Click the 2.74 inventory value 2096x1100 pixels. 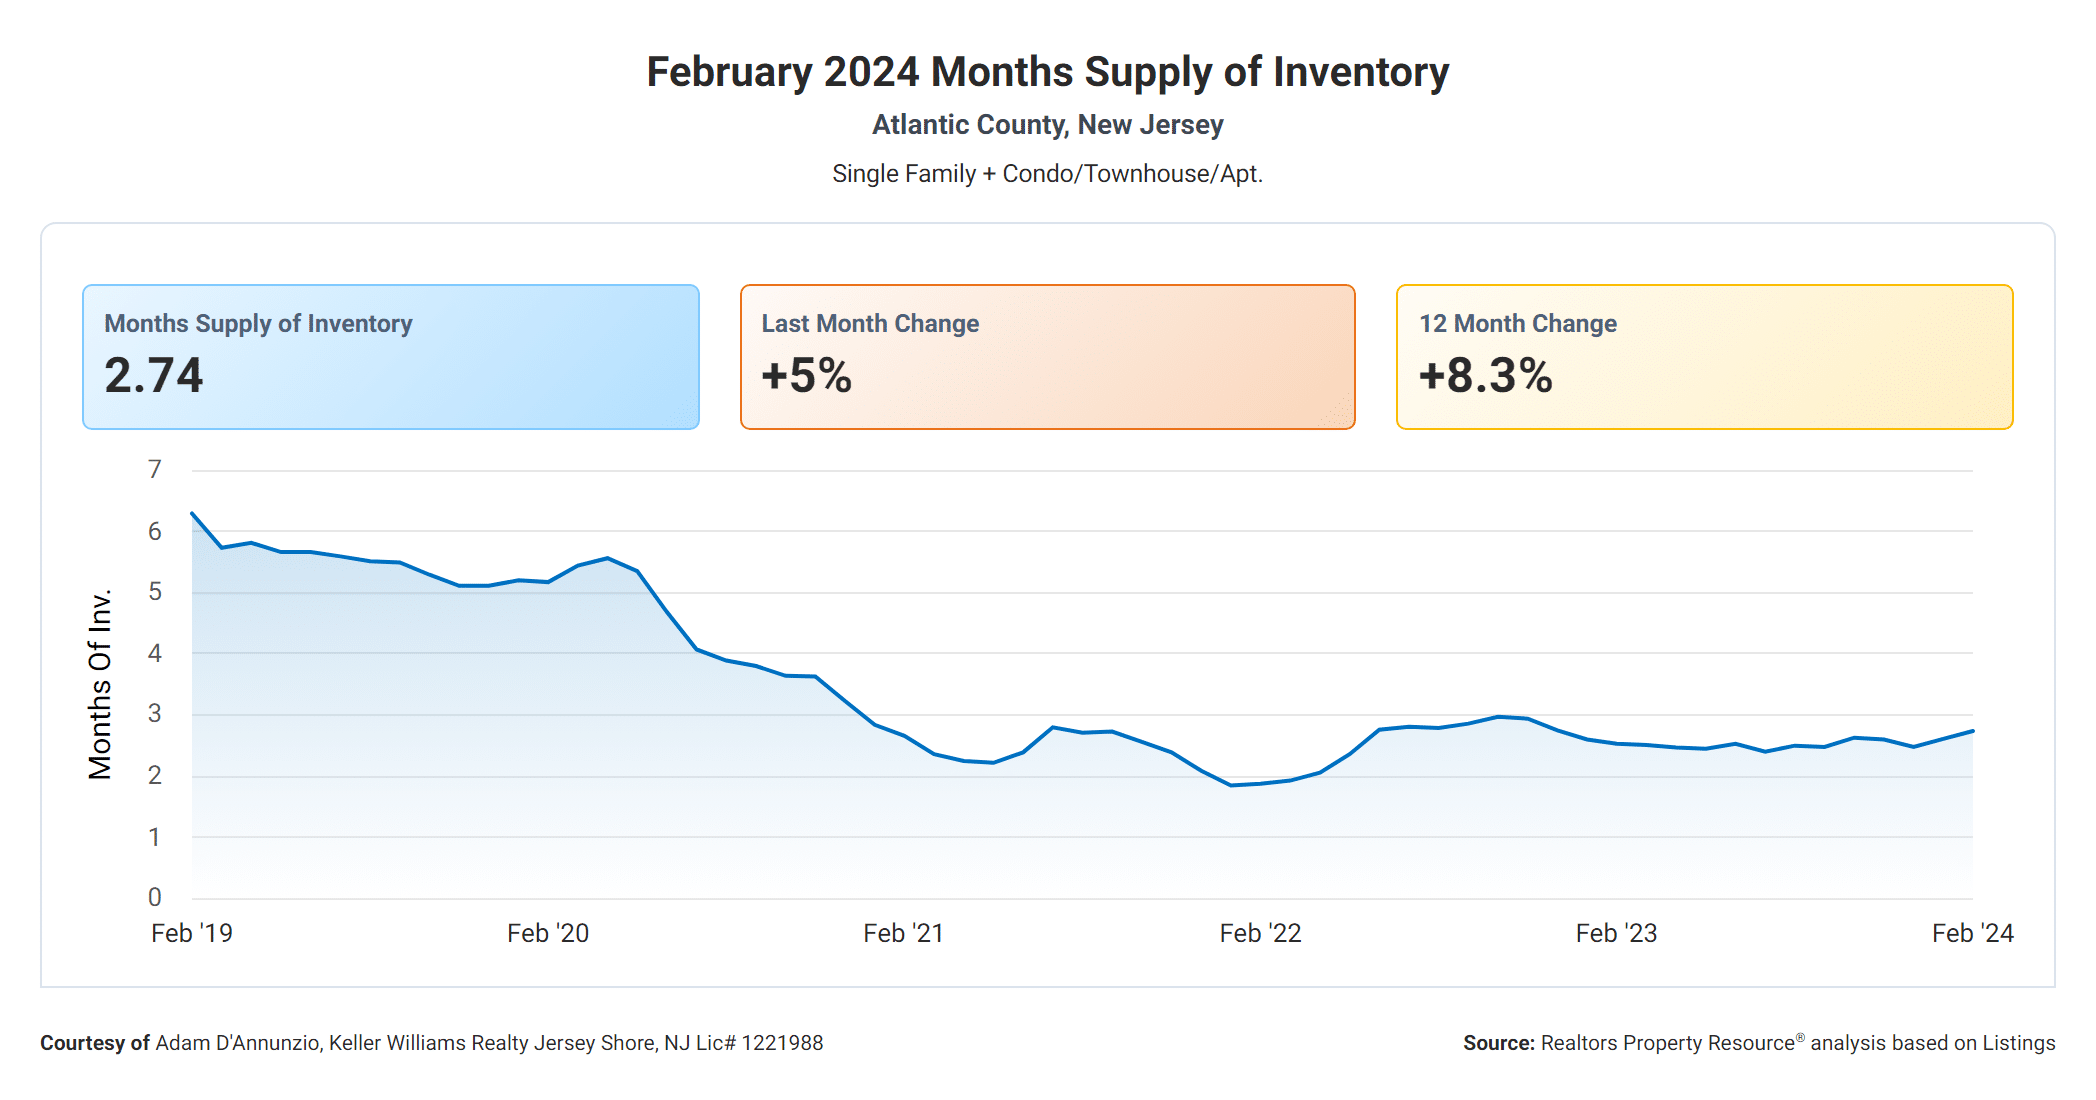[x=154, y=376]
